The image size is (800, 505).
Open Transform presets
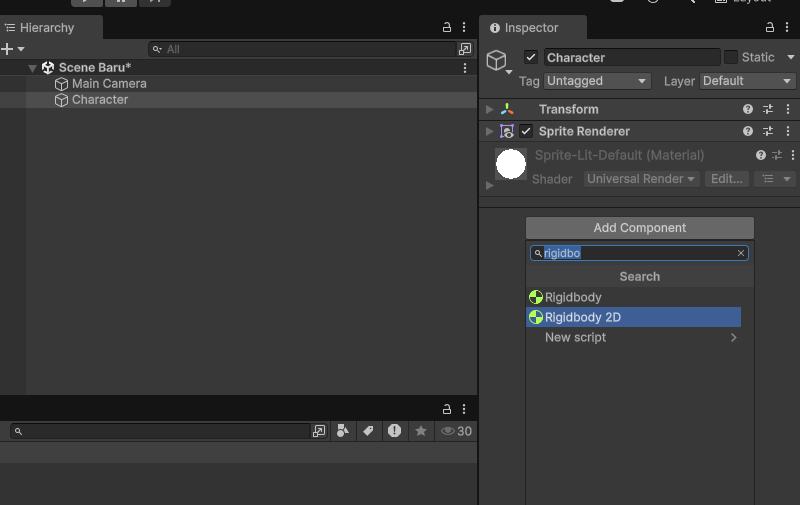click(x=768, y=109)
